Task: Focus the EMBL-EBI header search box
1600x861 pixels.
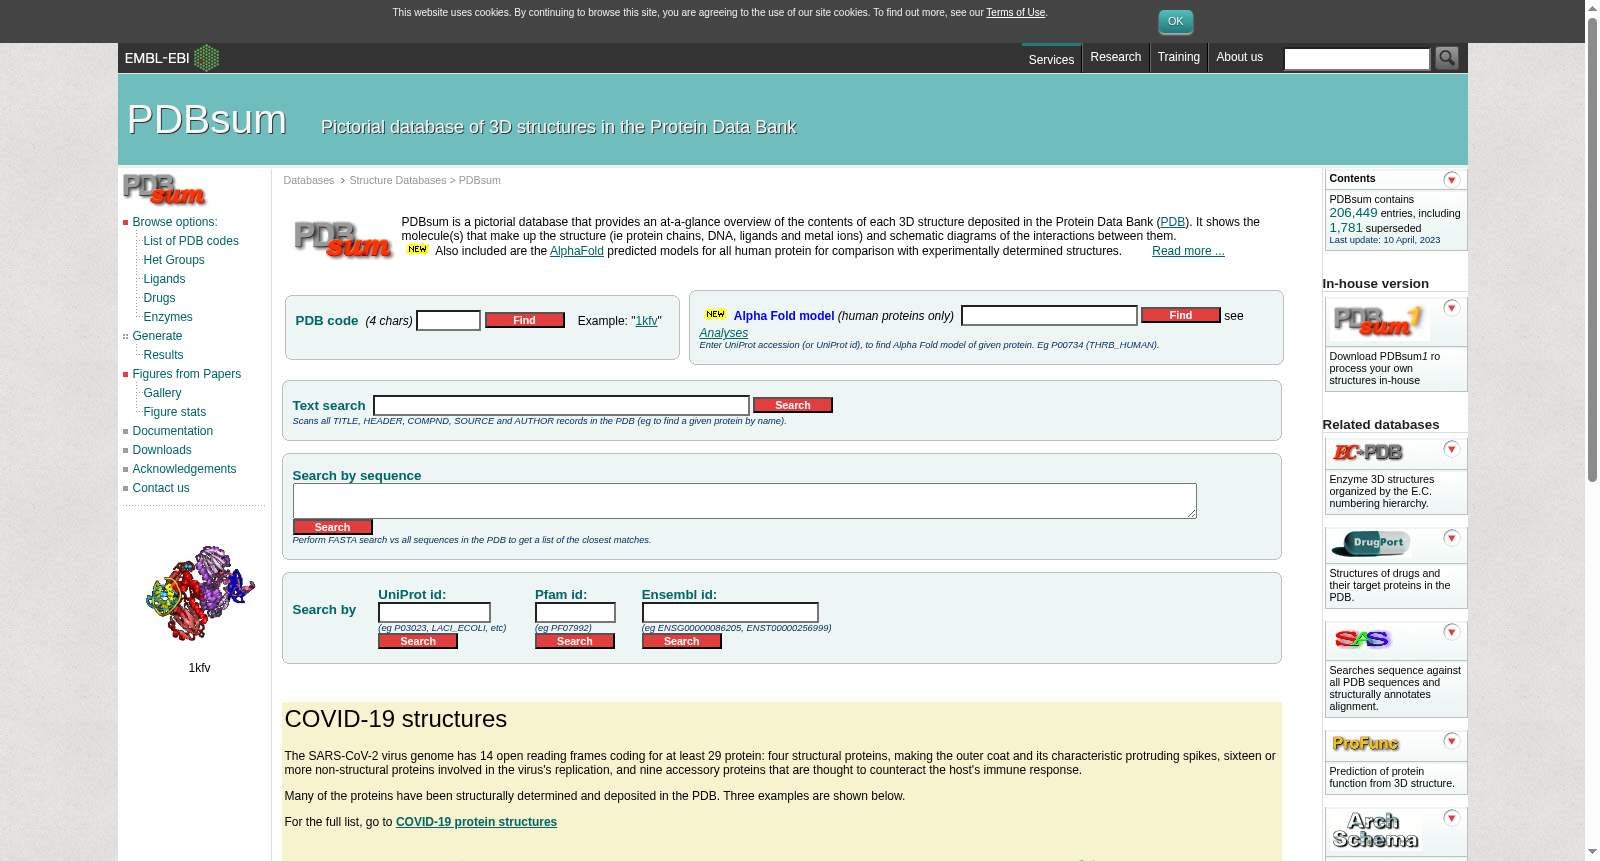Action: pos(1357,59)
